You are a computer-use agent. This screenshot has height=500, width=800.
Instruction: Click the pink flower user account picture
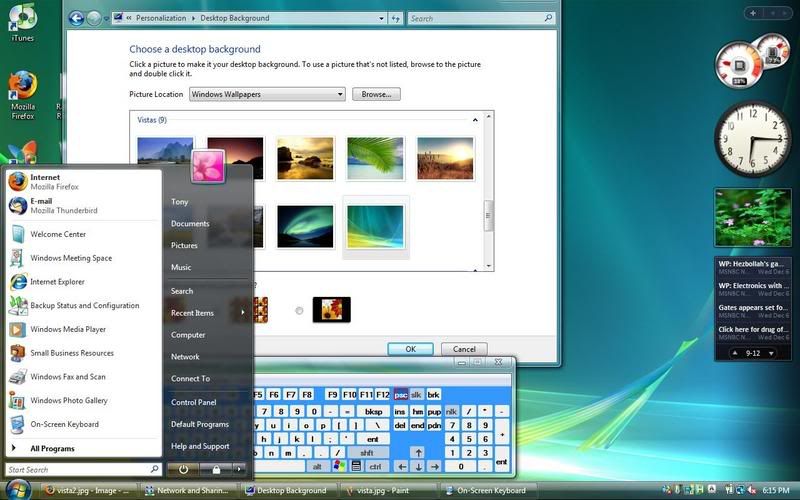pyautogui.click(x=208, y=166)
